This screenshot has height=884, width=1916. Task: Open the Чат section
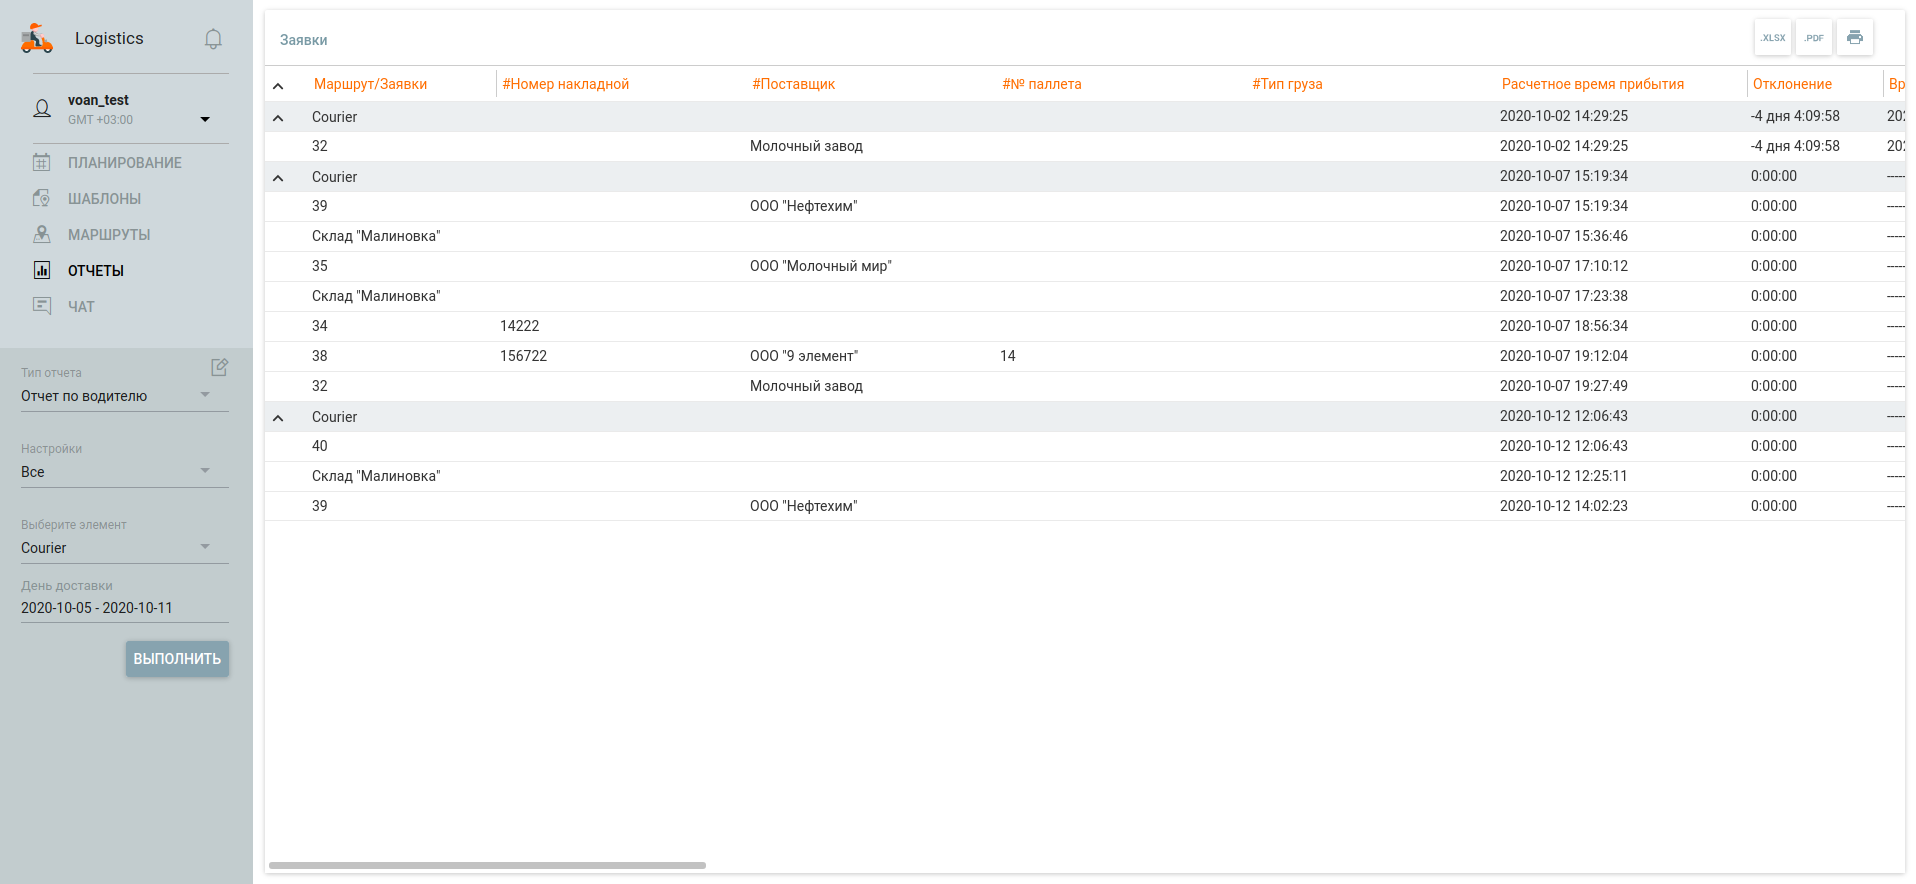coord(81,307)
